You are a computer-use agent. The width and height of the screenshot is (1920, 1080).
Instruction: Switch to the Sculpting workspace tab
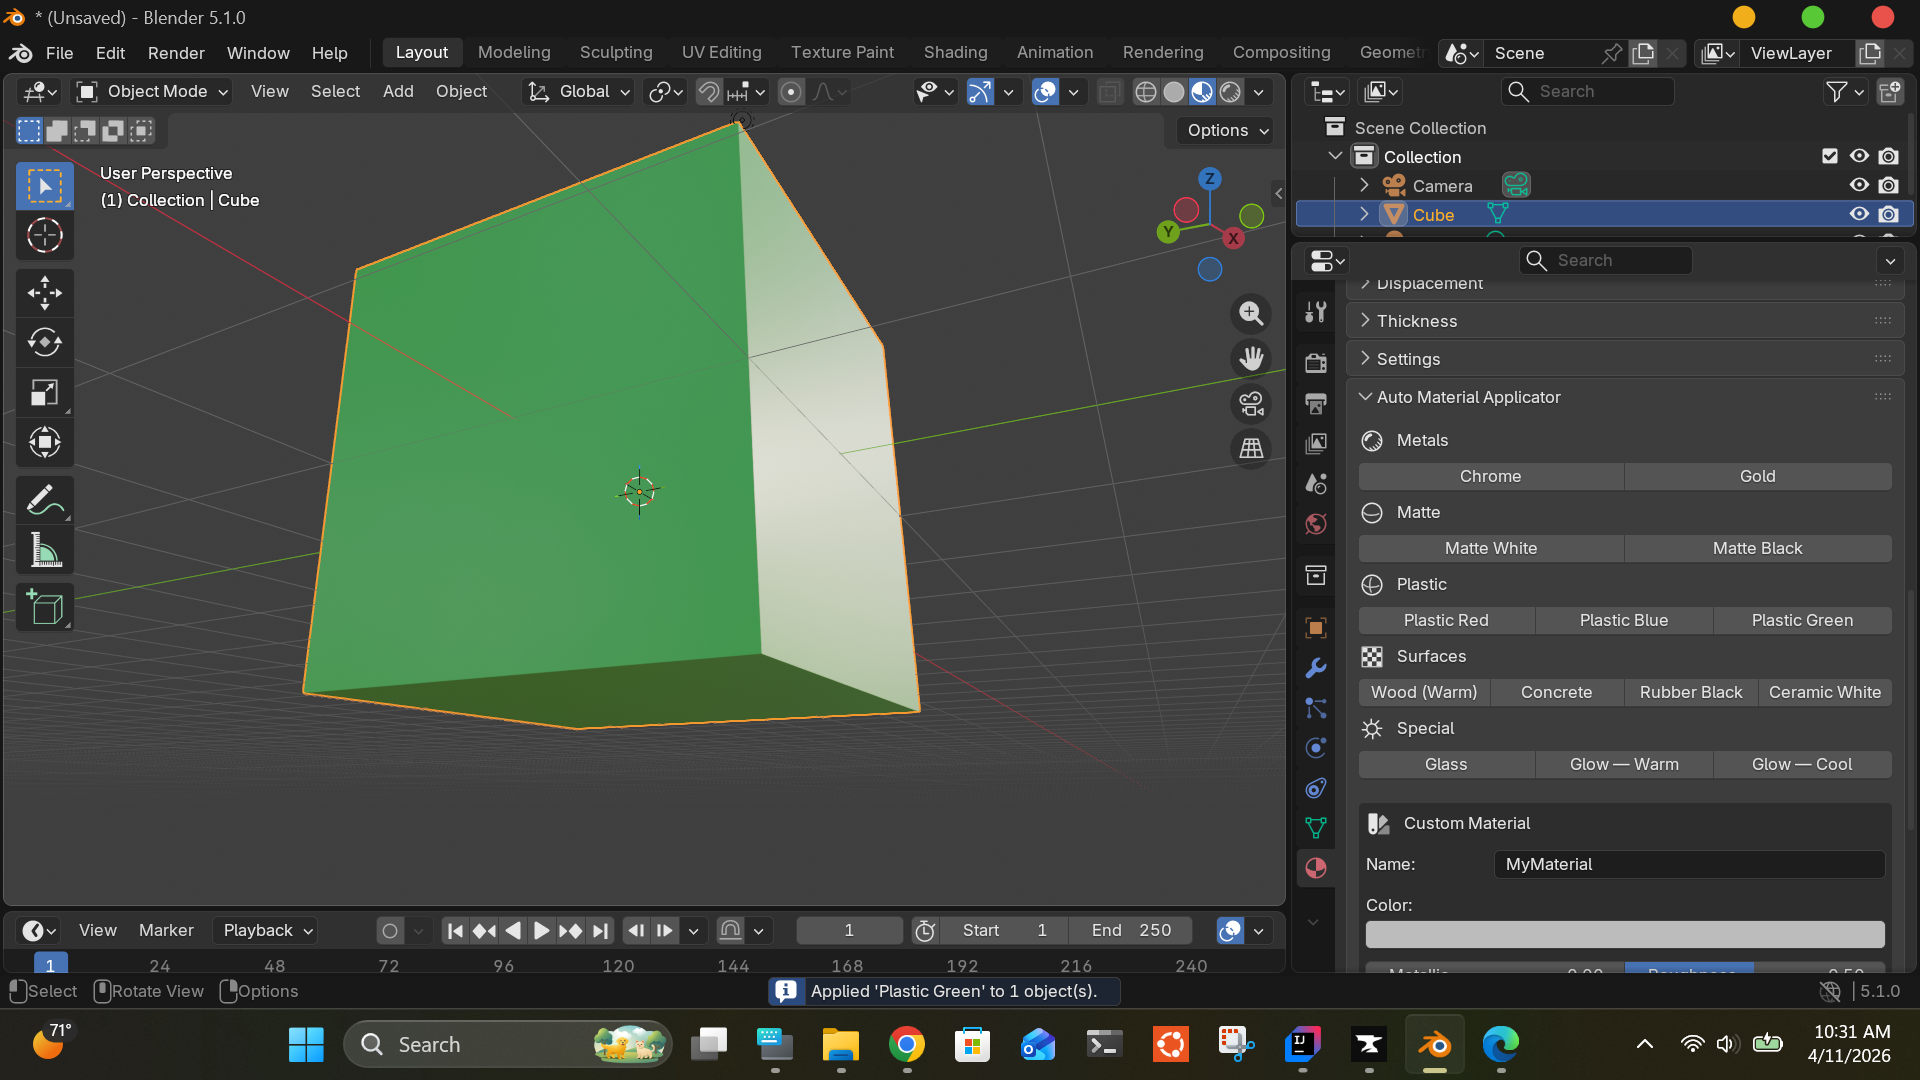pos(616,52)
